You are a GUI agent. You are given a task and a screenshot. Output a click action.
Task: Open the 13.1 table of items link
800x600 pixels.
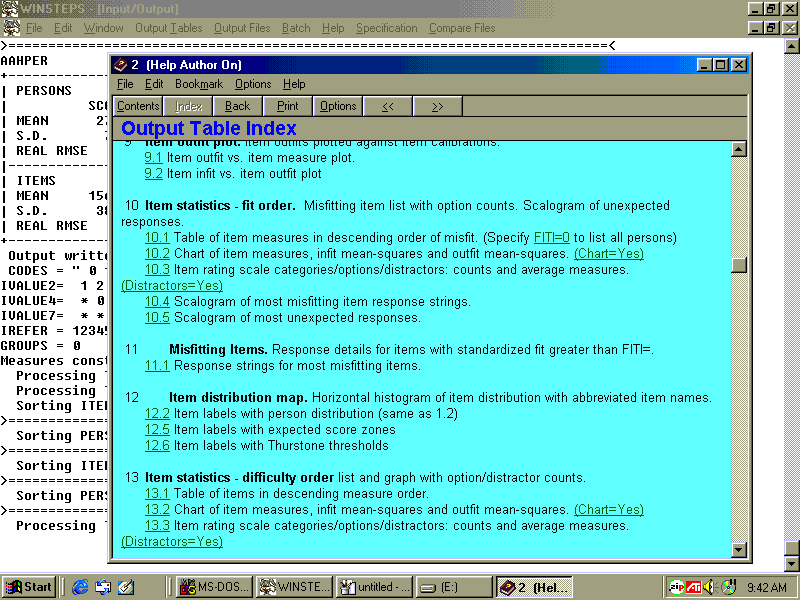157,494
